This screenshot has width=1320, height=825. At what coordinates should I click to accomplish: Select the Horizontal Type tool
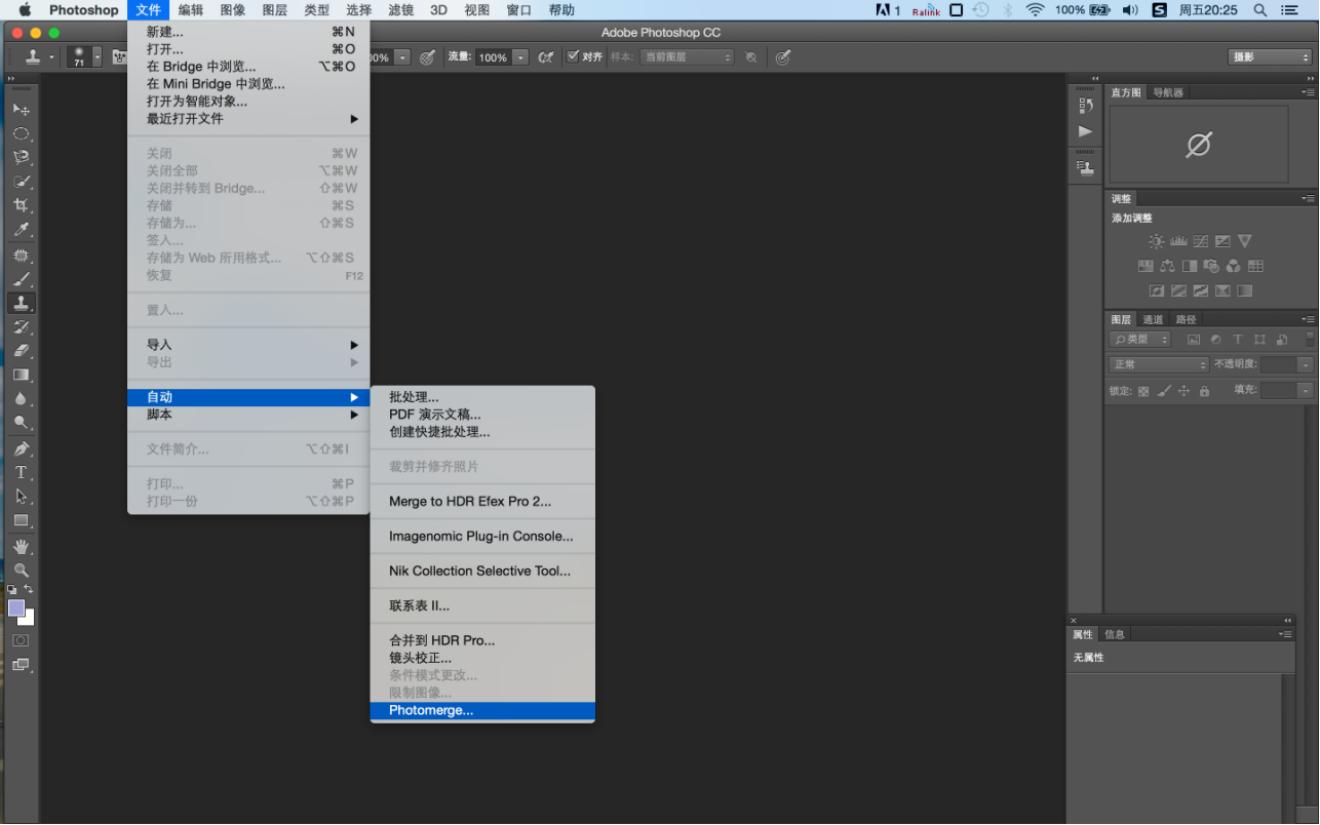(21, 472)
